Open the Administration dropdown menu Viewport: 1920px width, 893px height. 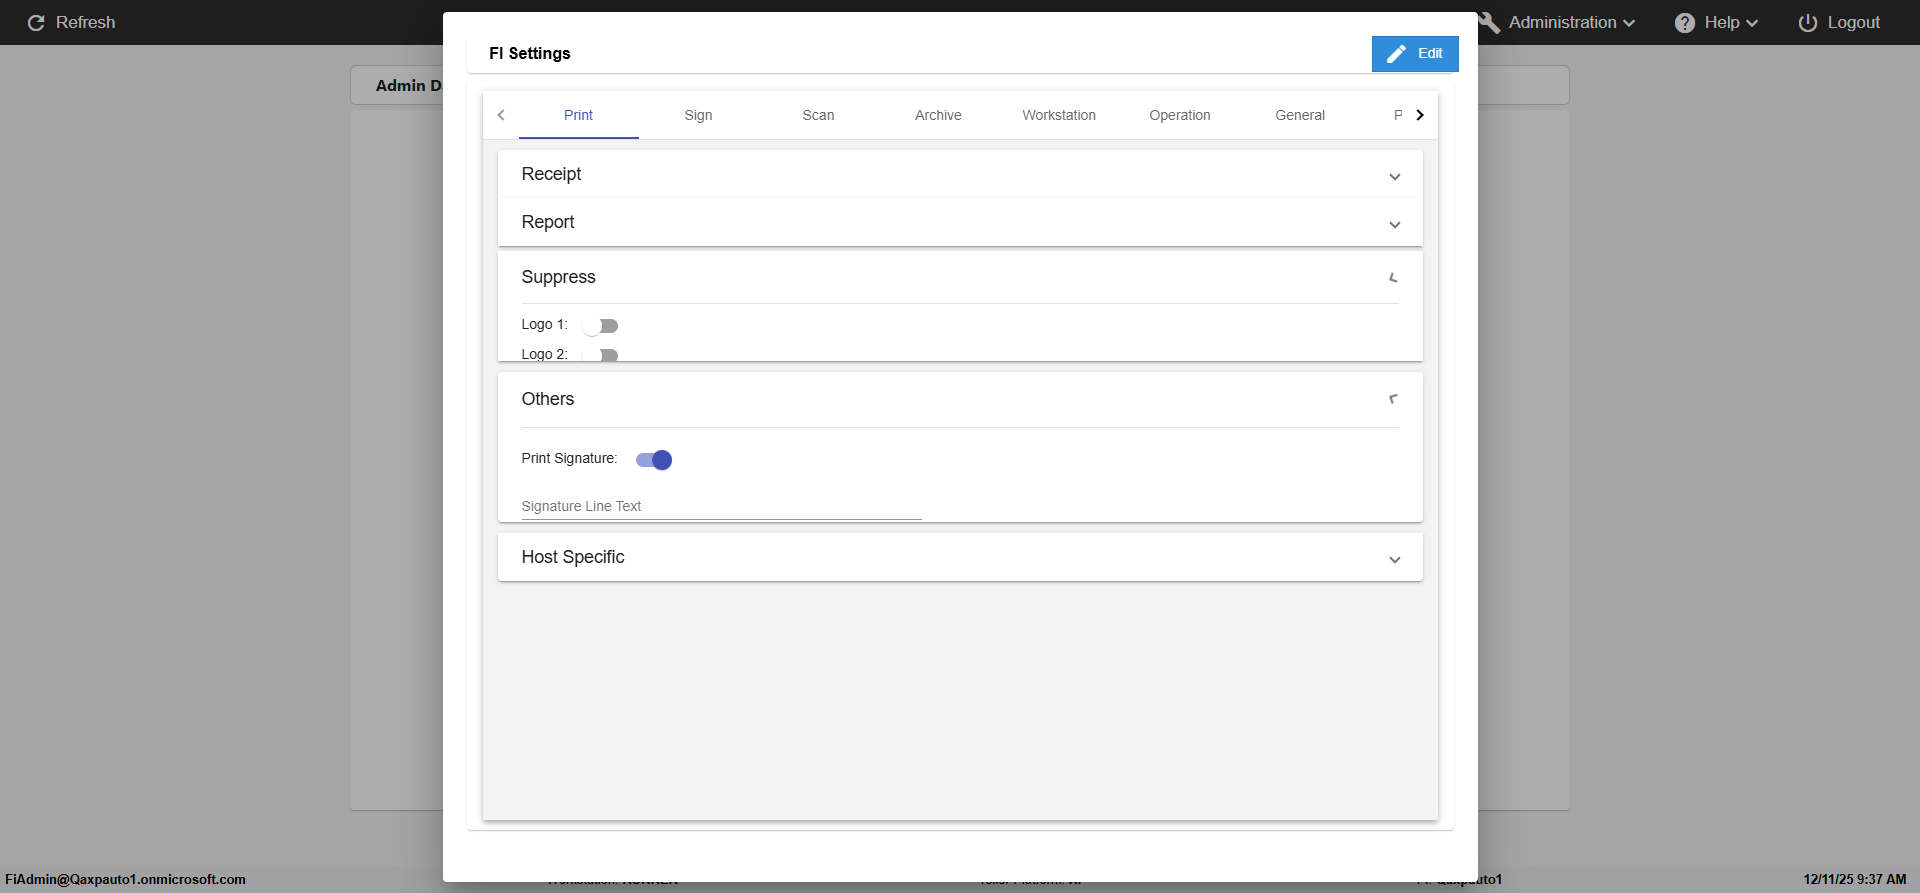1571,23
